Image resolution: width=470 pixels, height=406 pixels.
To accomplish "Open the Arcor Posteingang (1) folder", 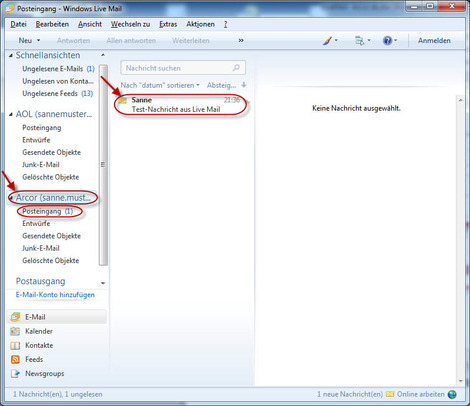I will pyautogui.click(x=47, y=211).
